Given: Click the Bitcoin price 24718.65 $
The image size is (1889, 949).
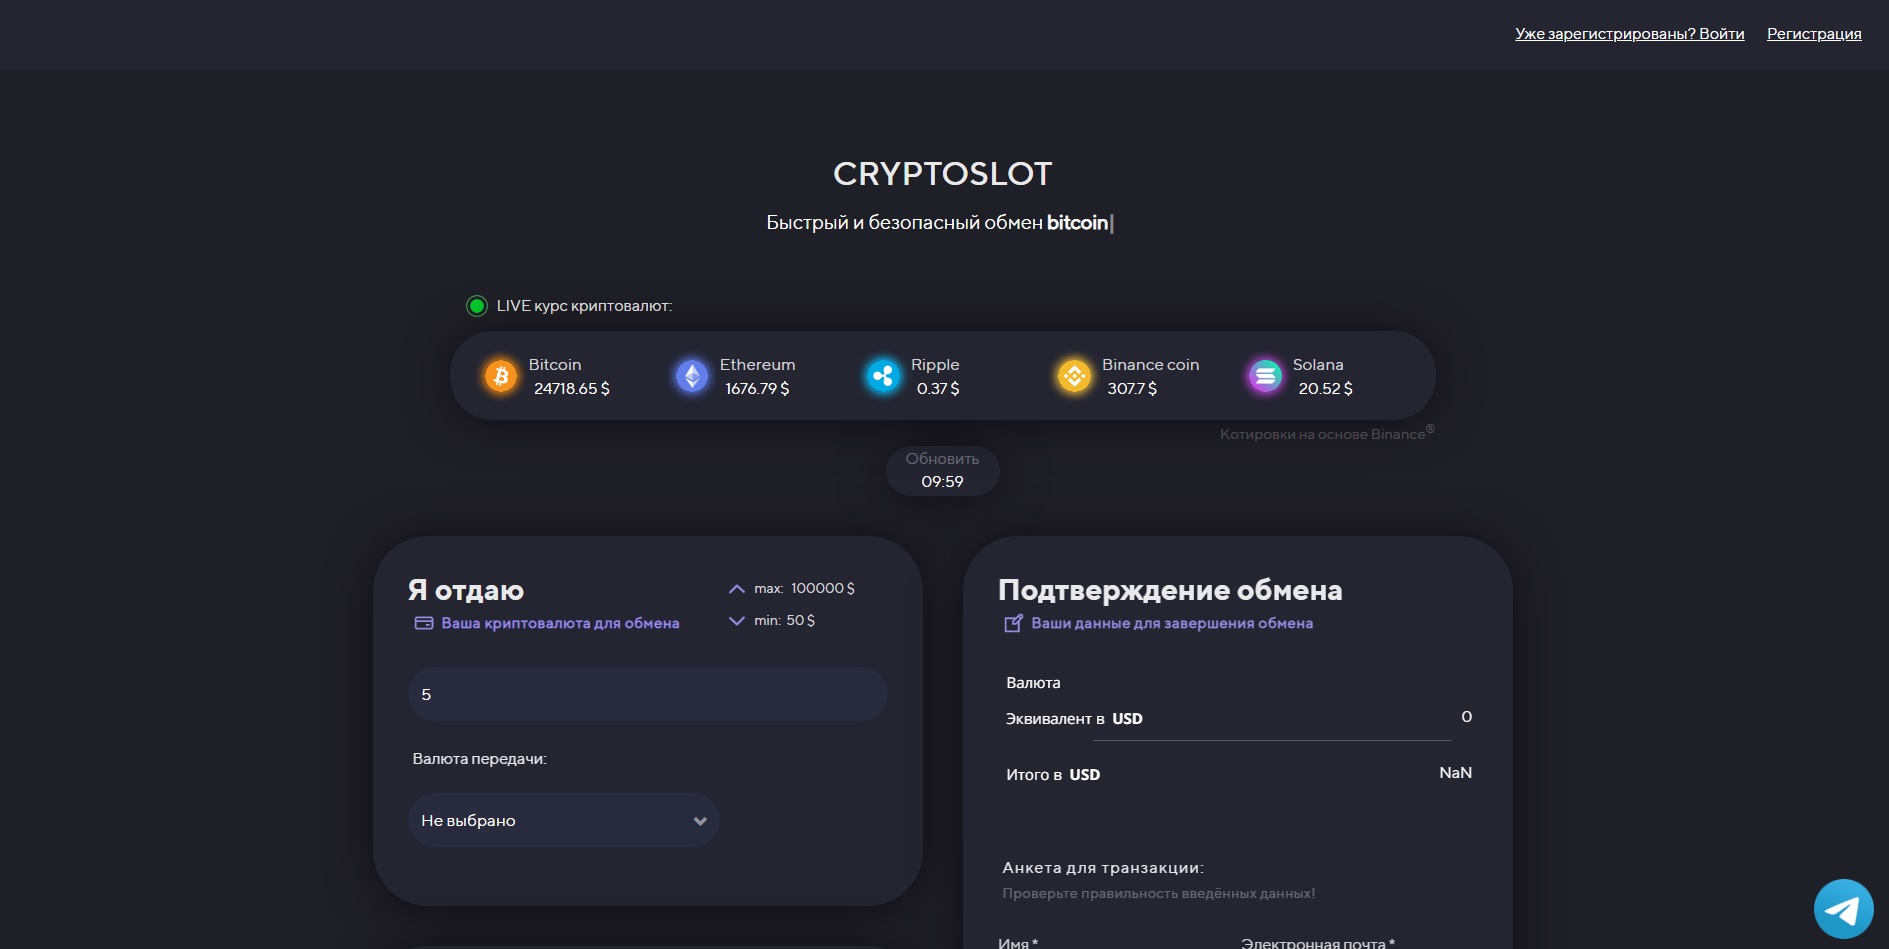Looking at the screenshot, I should point(571,389).
